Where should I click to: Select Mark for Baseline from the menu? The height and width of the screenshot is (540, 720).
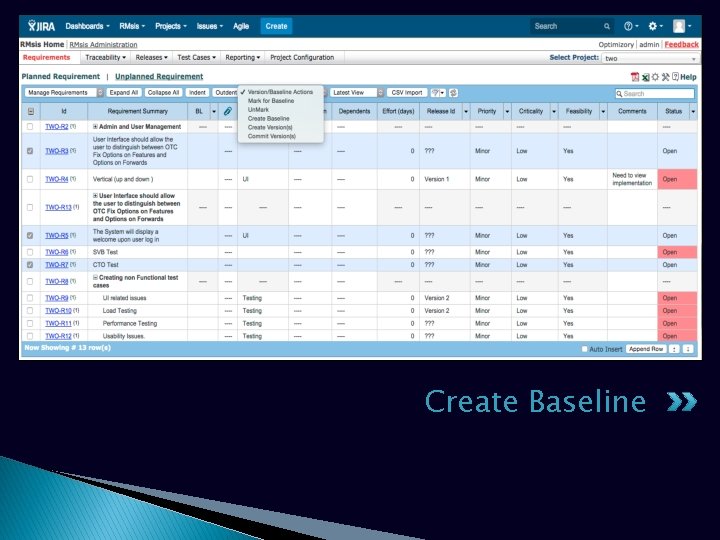point(271,101)
